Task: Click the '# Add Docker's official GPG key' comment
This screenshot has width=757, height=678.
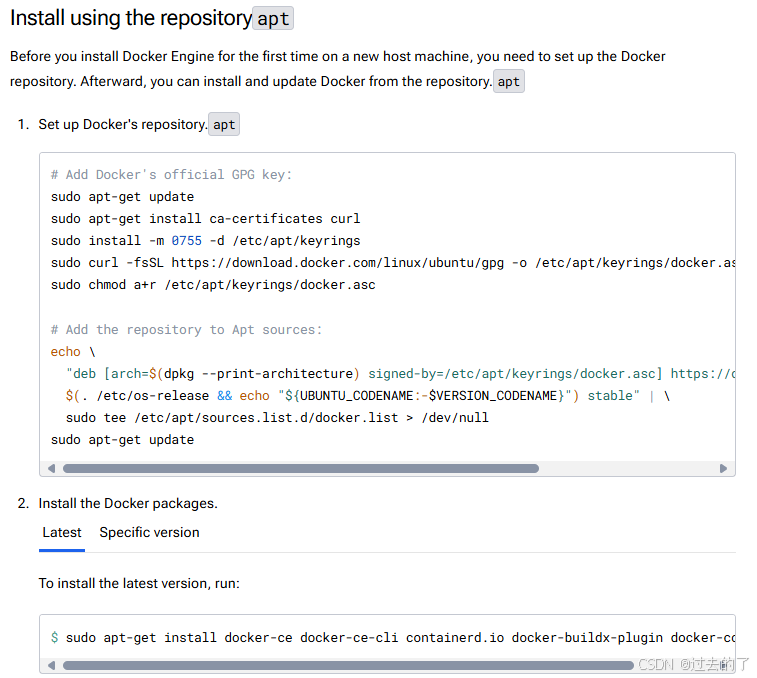Action: pyautogui.click(x=171, y=174)
